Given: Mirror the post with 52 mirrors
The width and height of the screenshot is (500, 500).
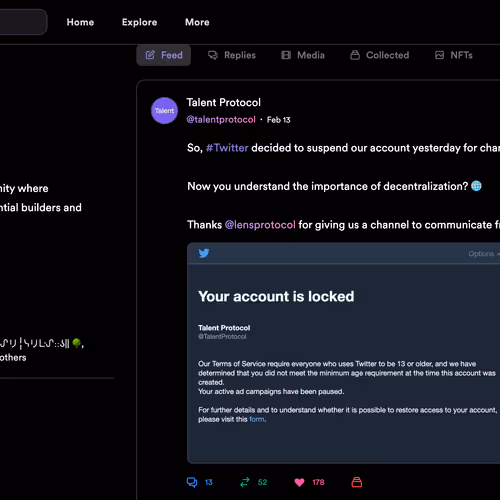Looking at the screenshot, I should click(245, 482).
